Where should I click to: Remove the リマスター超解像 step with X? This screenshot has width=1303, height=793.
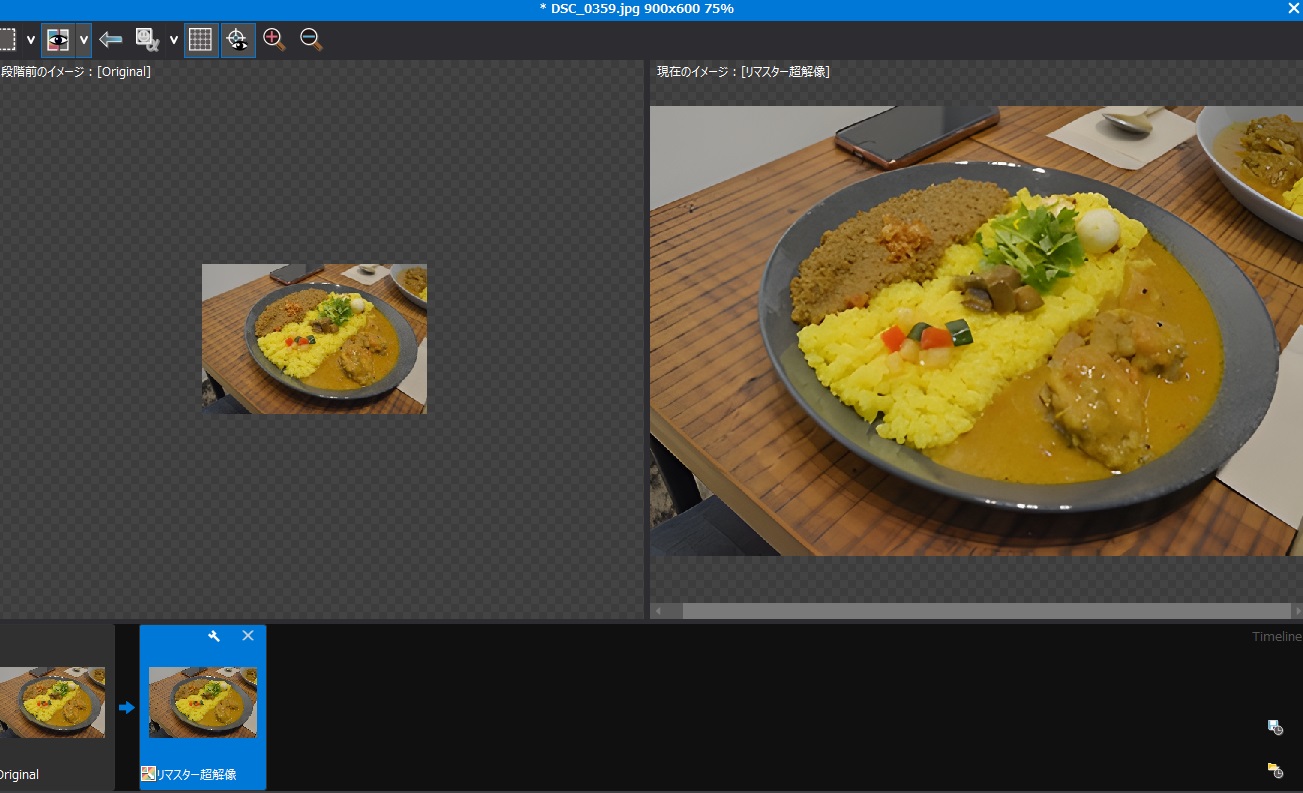[x=248, y=636]
